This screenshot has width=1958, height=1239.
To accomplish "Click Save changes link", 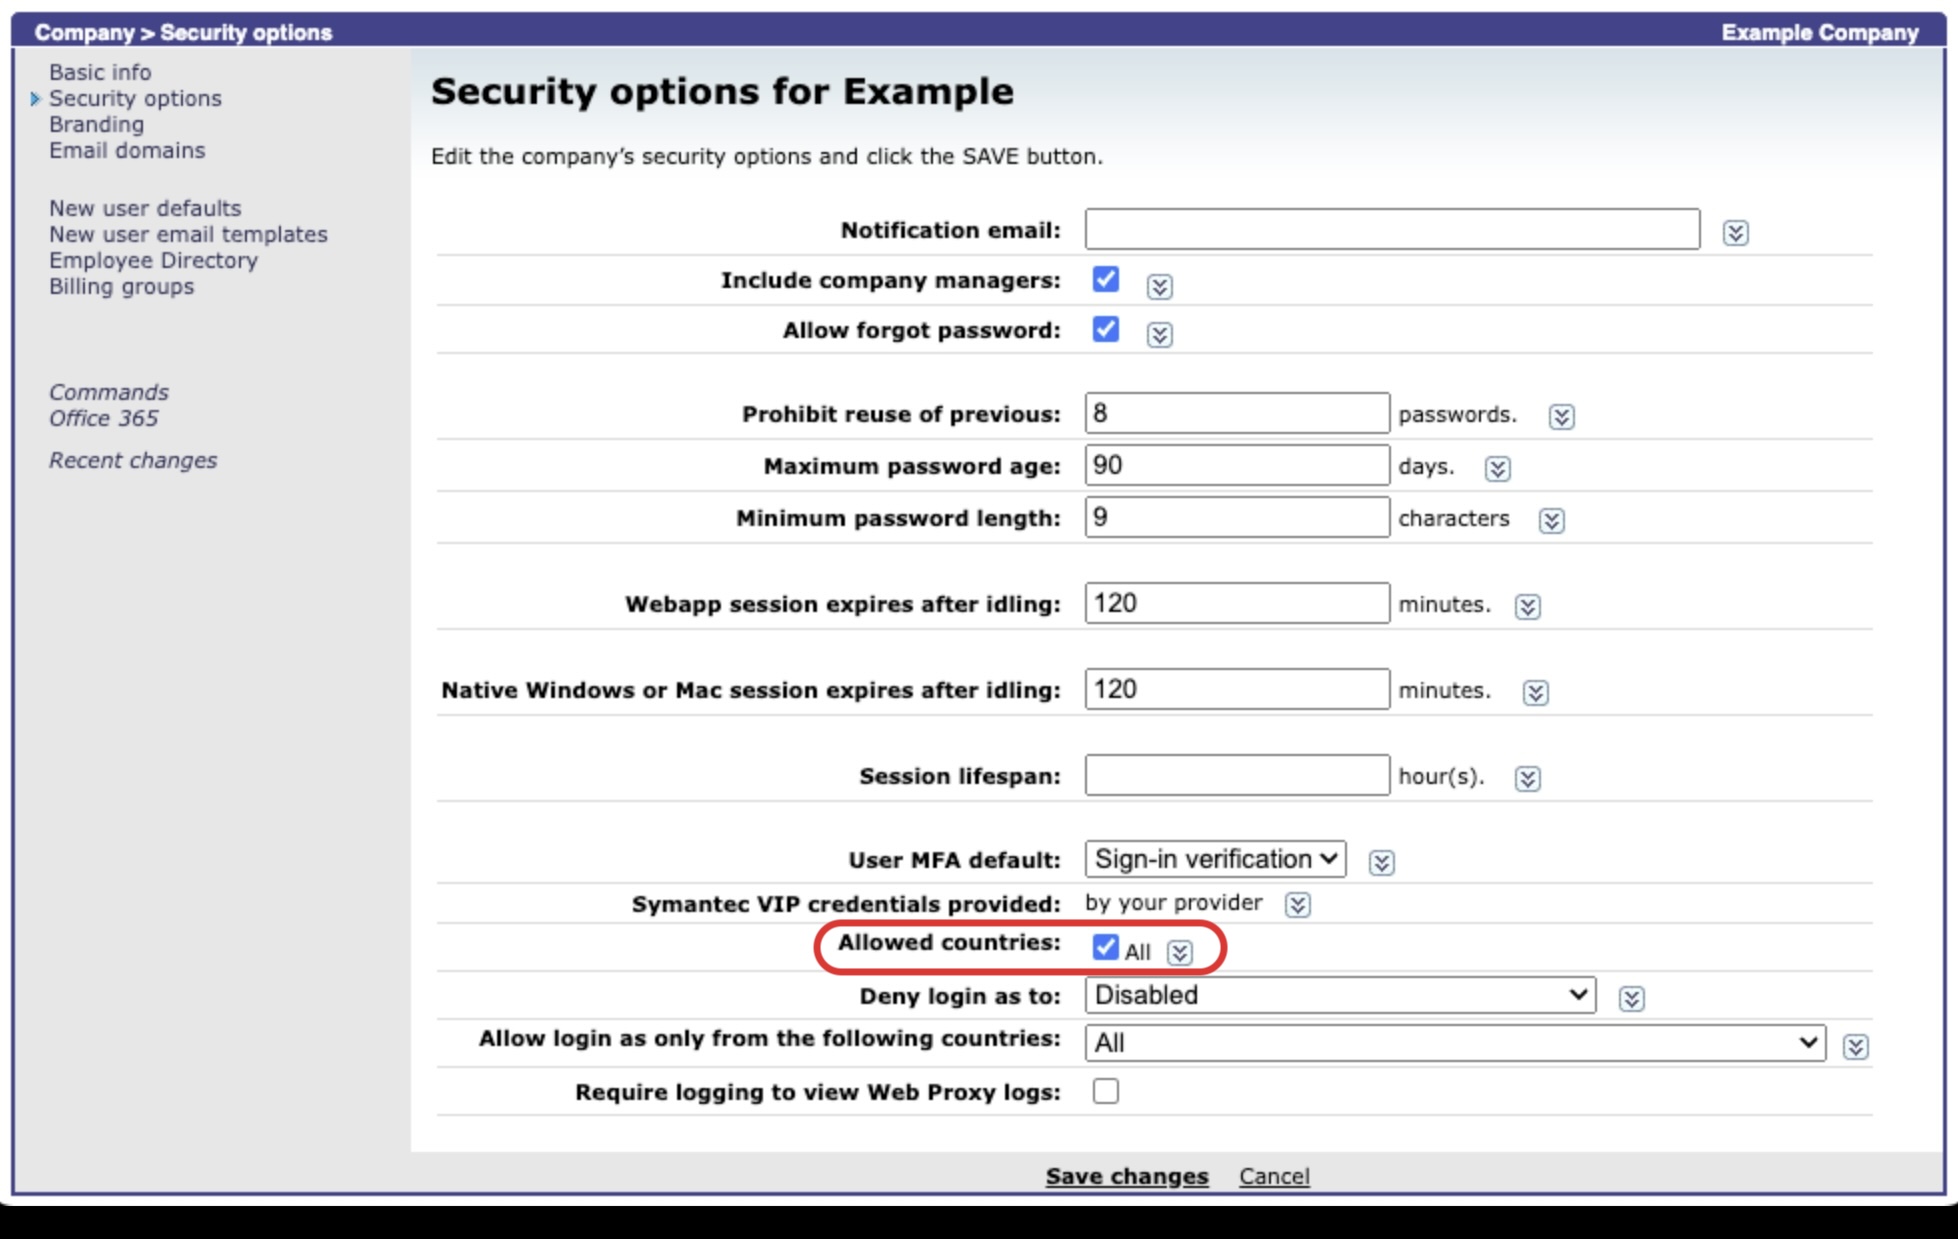I will pos(1127,1176).
